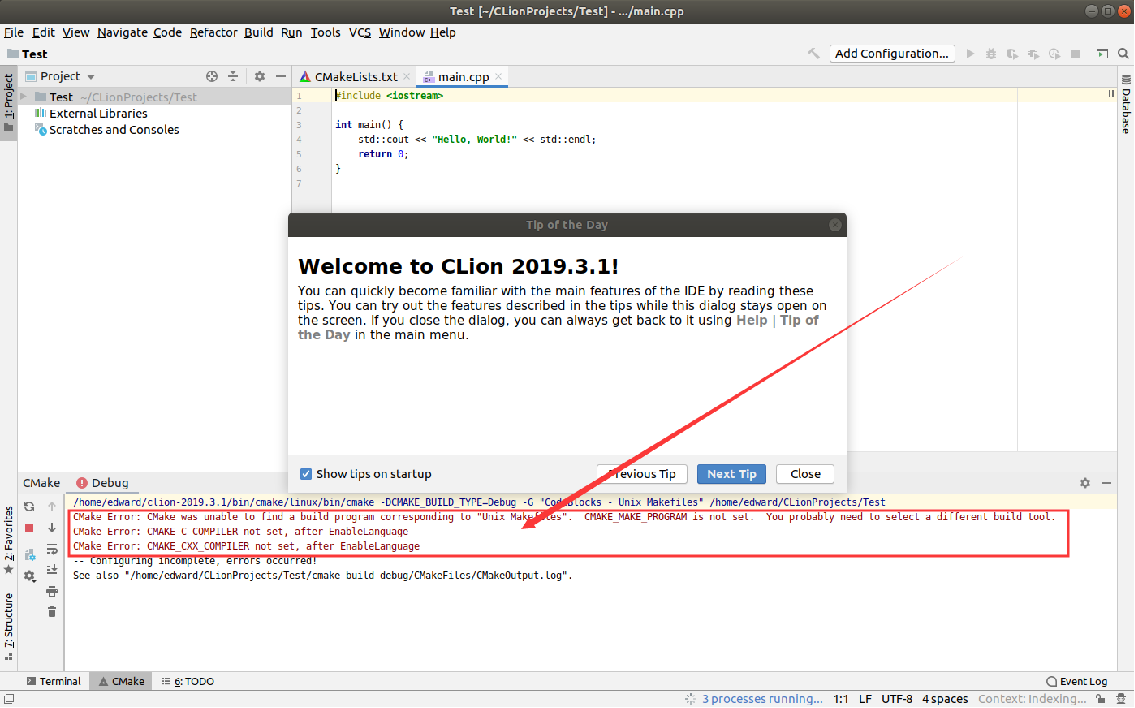
Task: Close the Tip of the Day dialog X
Action: click(x=835, y=225)
